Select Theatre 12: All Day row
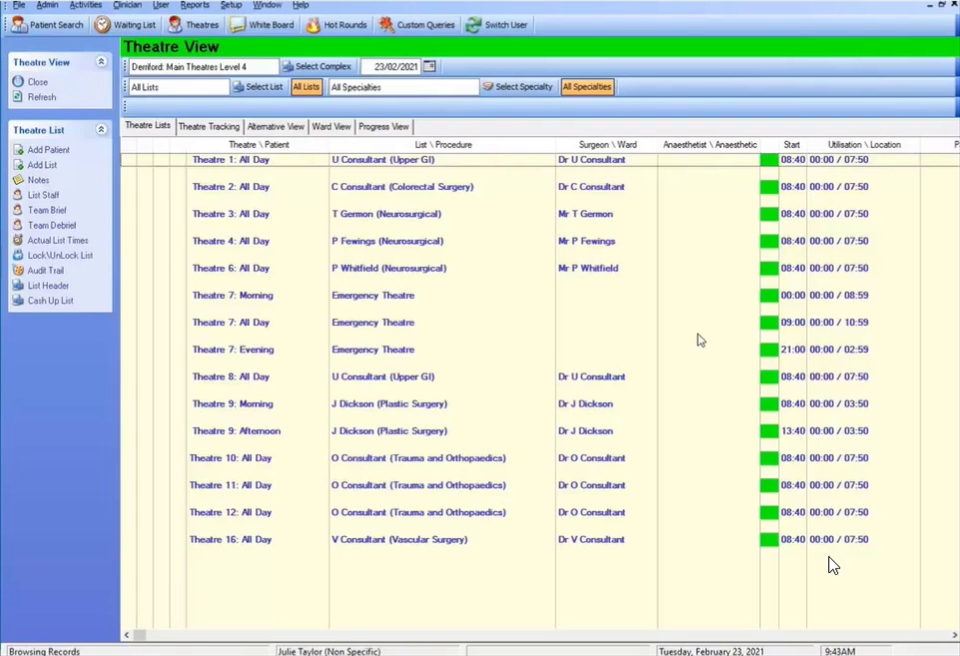The height and width of the screenshot is (656, 960). pos(540,513)
